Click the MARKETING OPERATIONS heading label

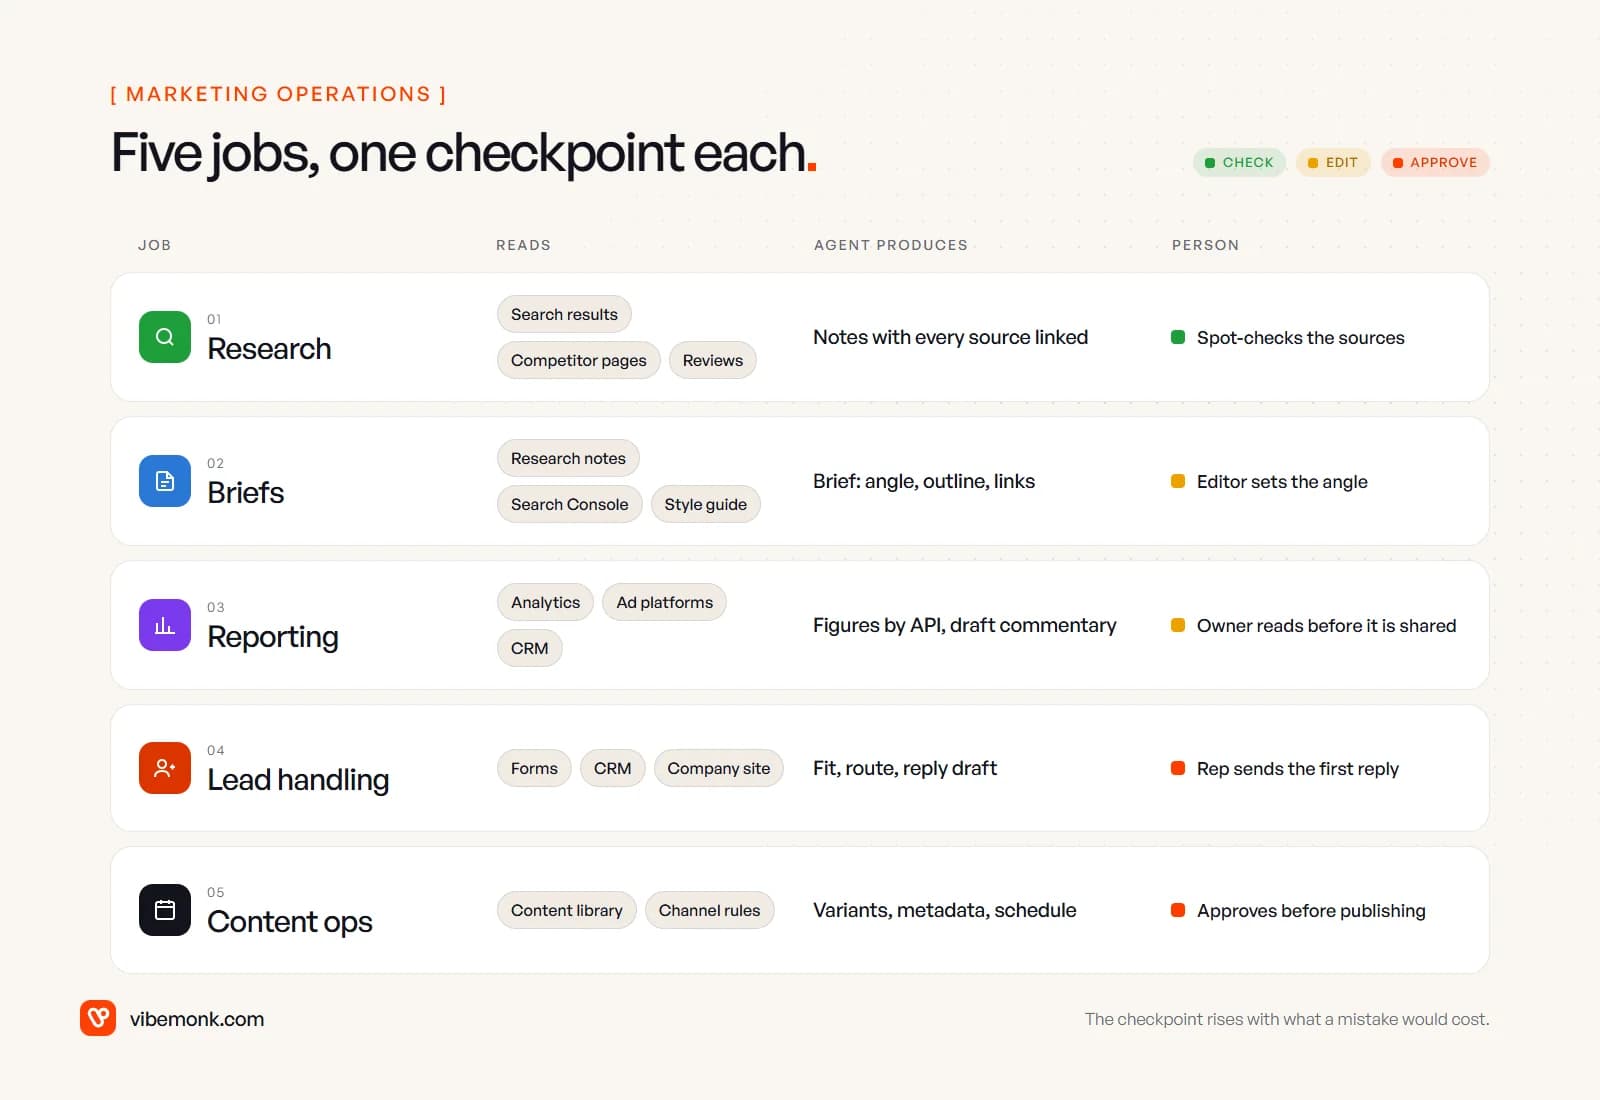click(278, 94)
